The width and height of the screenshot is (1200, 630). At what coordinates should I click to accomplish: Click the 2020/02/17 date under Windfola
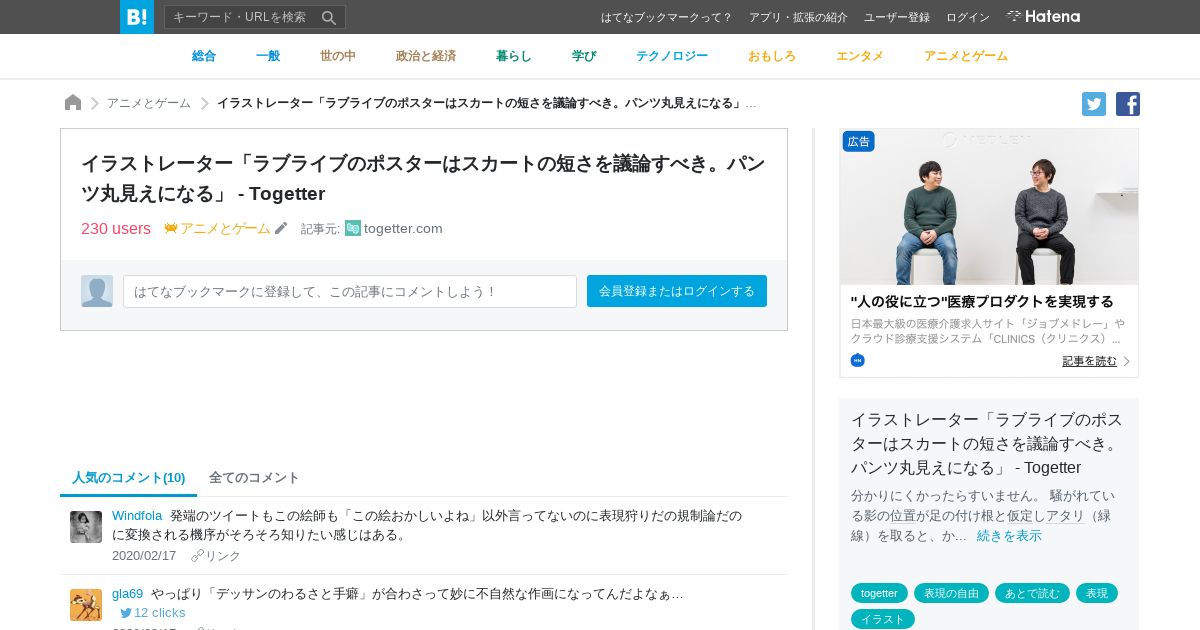(x=144, y=556)
